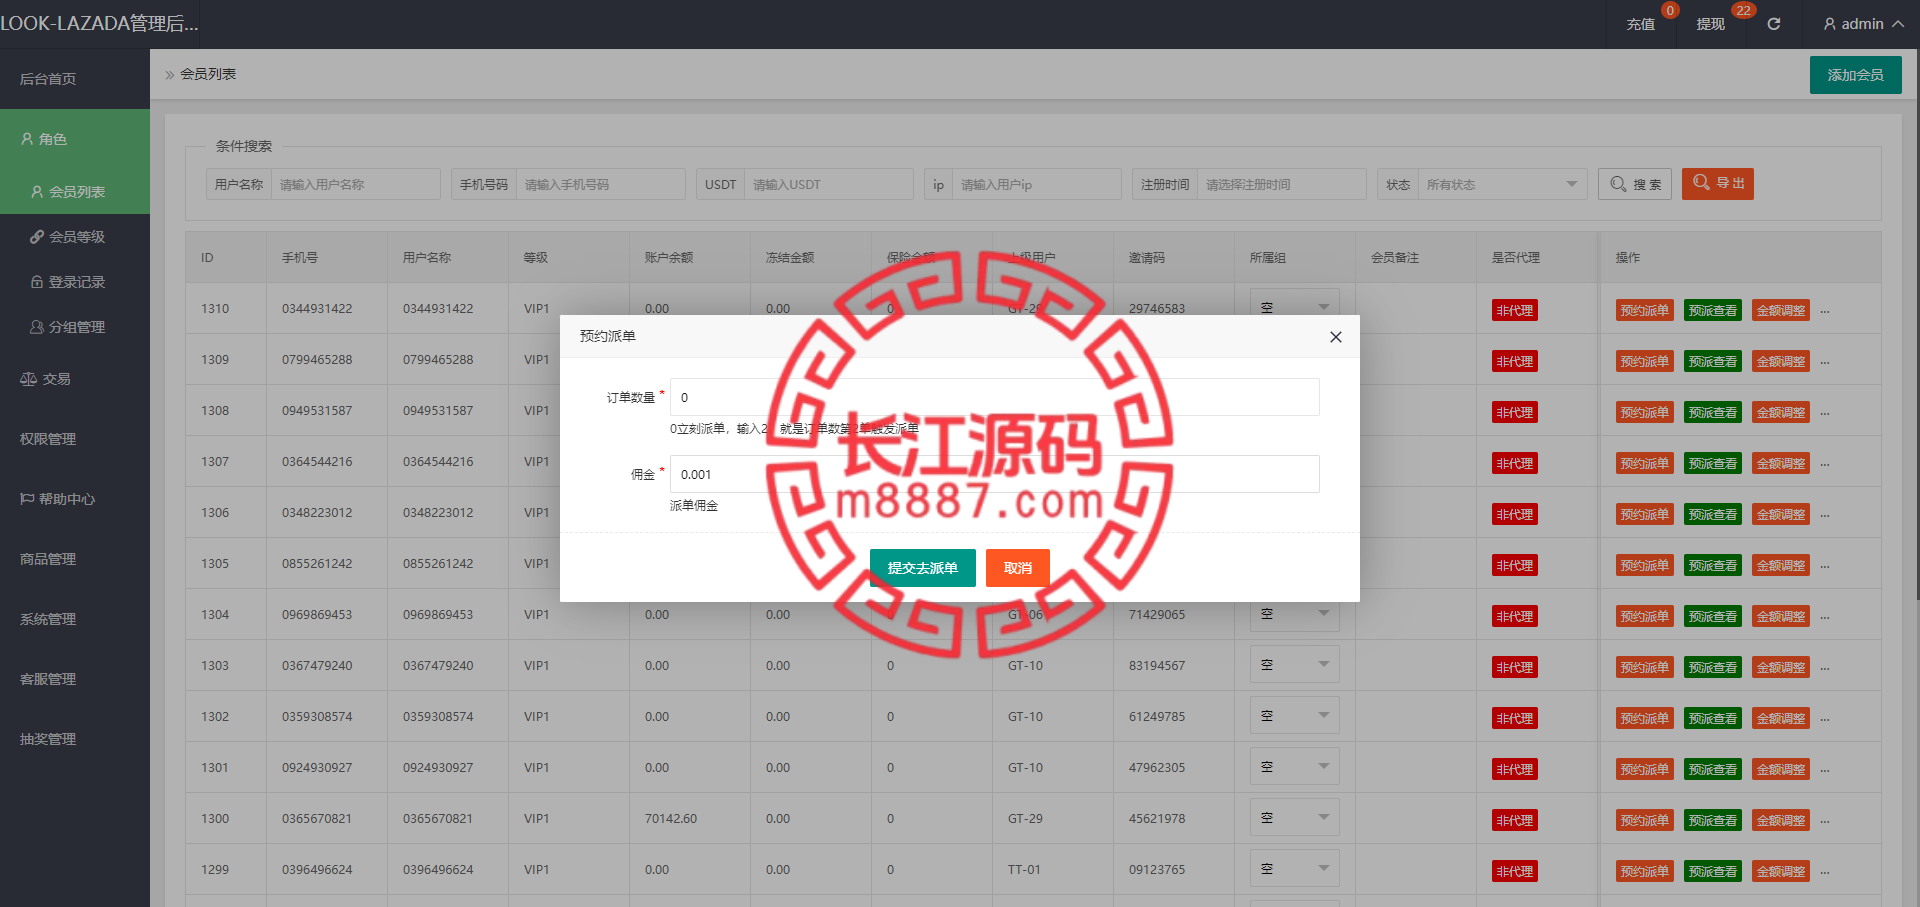Expand the 抽奖管理 sidebar section
The image size is (1920, 907).
pyautogui.click(x=75, y=739)
